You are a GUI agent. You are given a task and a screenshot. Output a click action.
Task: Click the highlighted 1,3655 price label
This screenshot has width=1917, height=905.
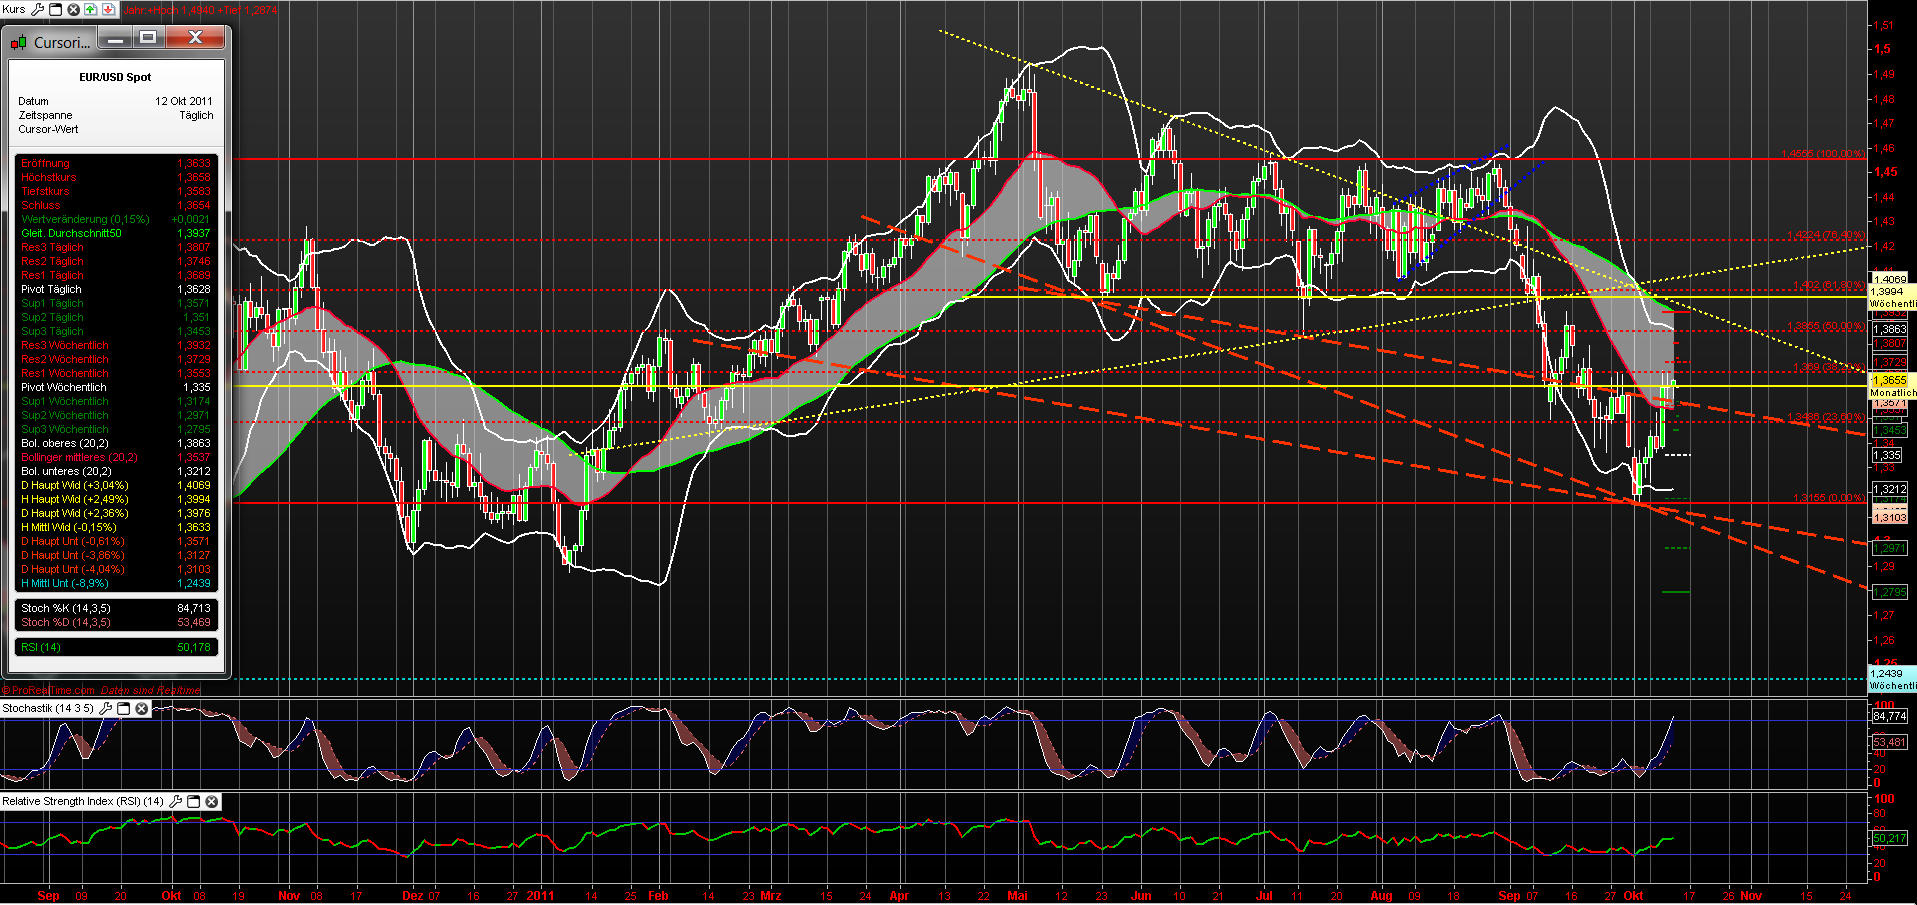click(1890, 380)
